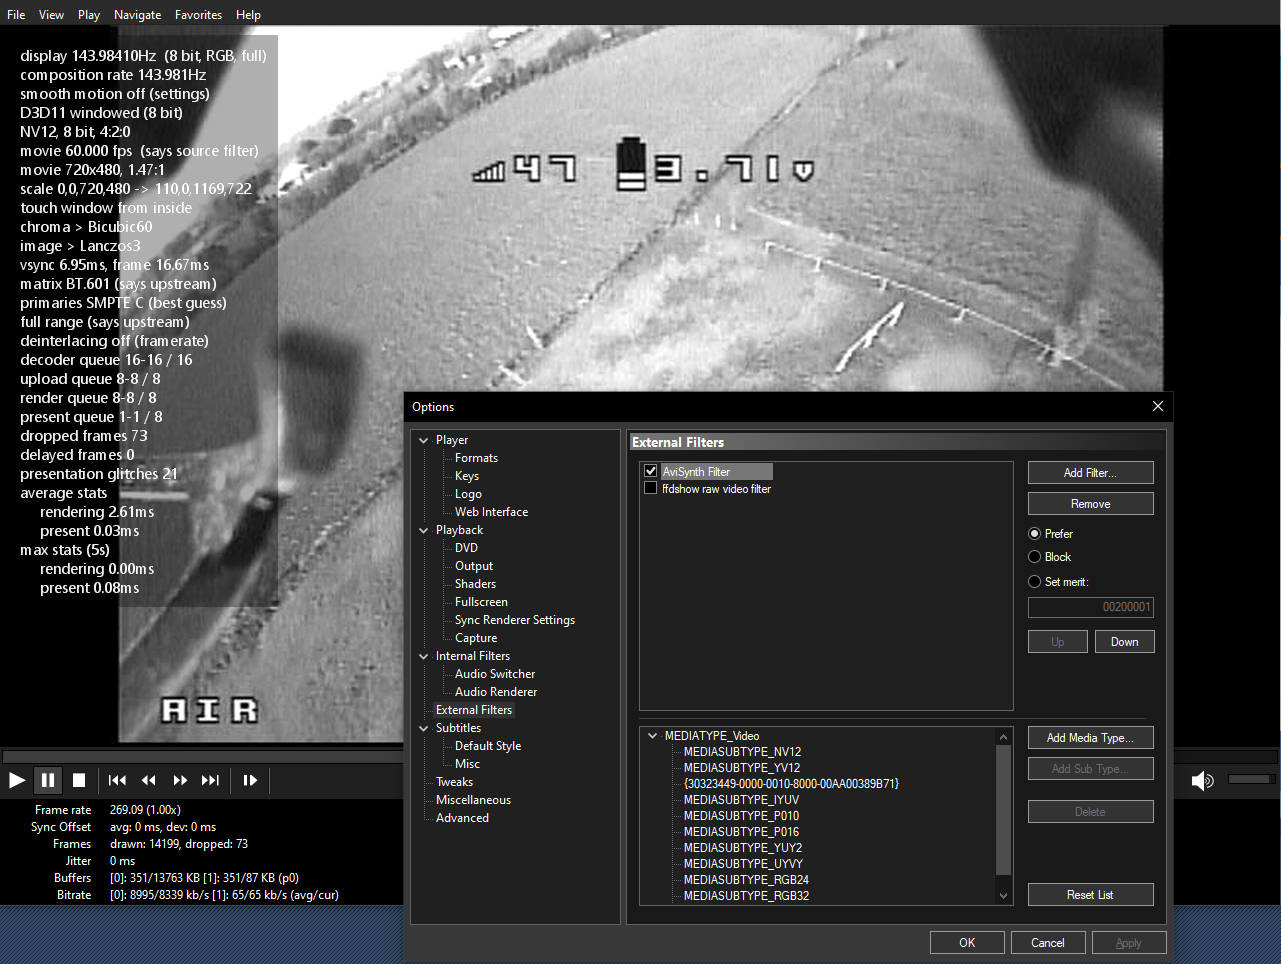Collapse the MEDIATYPE_Video tree node

tap(653, 736)
